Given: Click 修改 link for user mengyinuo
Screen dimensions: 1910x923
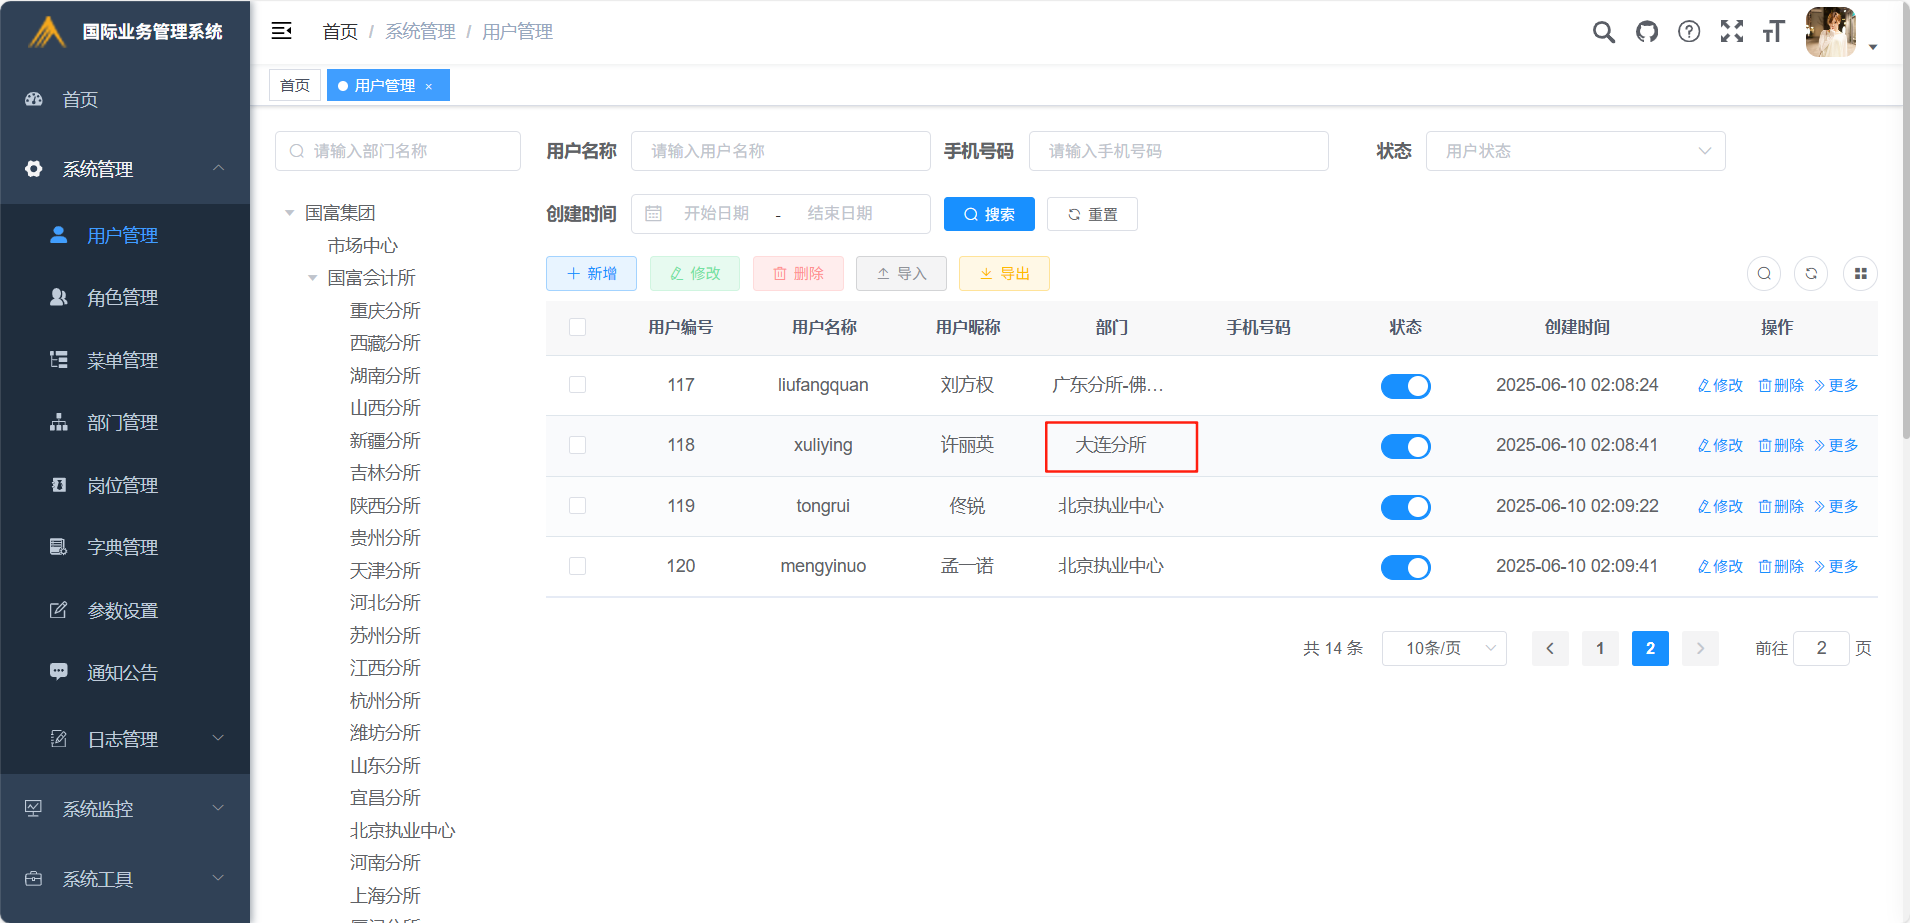Looking at the screenshot, I should [1720, 566].
